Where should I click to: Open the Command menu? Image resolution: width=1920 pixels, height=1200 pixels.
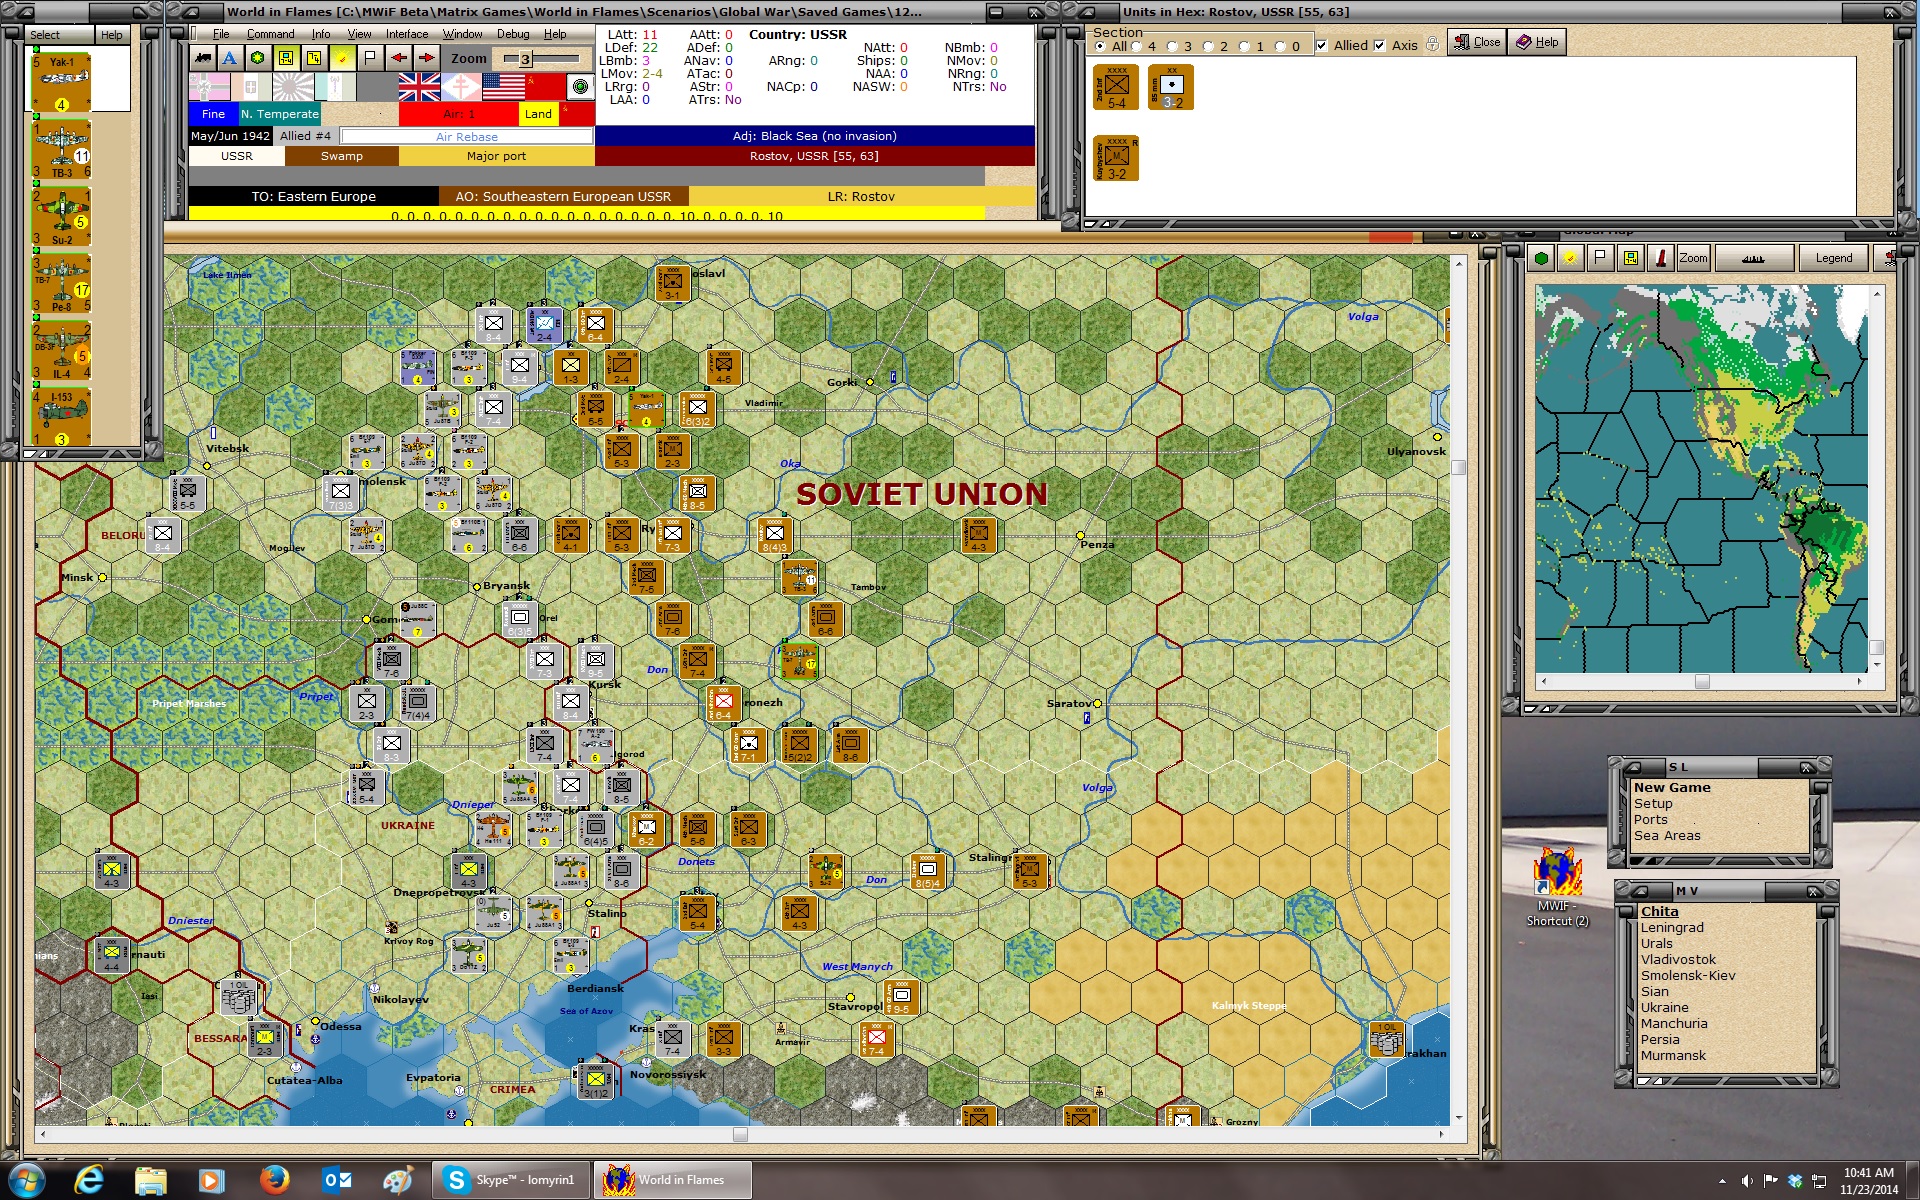270,34
